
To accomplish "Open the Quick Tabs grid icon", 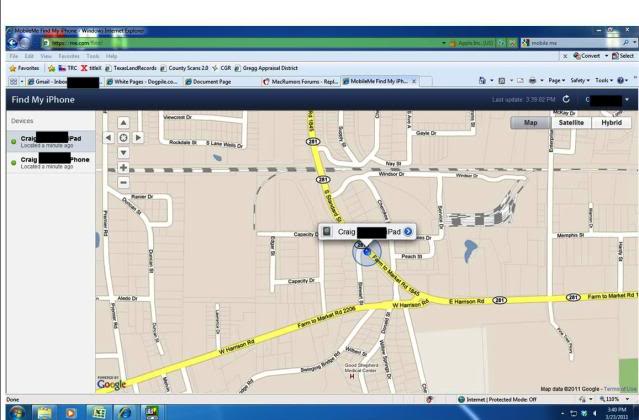I will pyautogui.click(x=13, y=81).
